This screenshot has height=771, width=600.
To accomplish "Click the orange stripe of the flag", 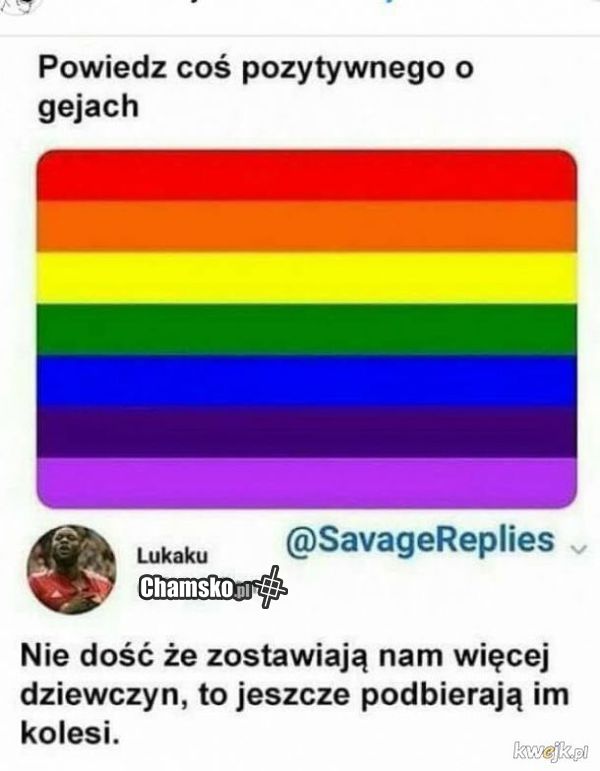I will pyautogui.click(x=307, y=227).
